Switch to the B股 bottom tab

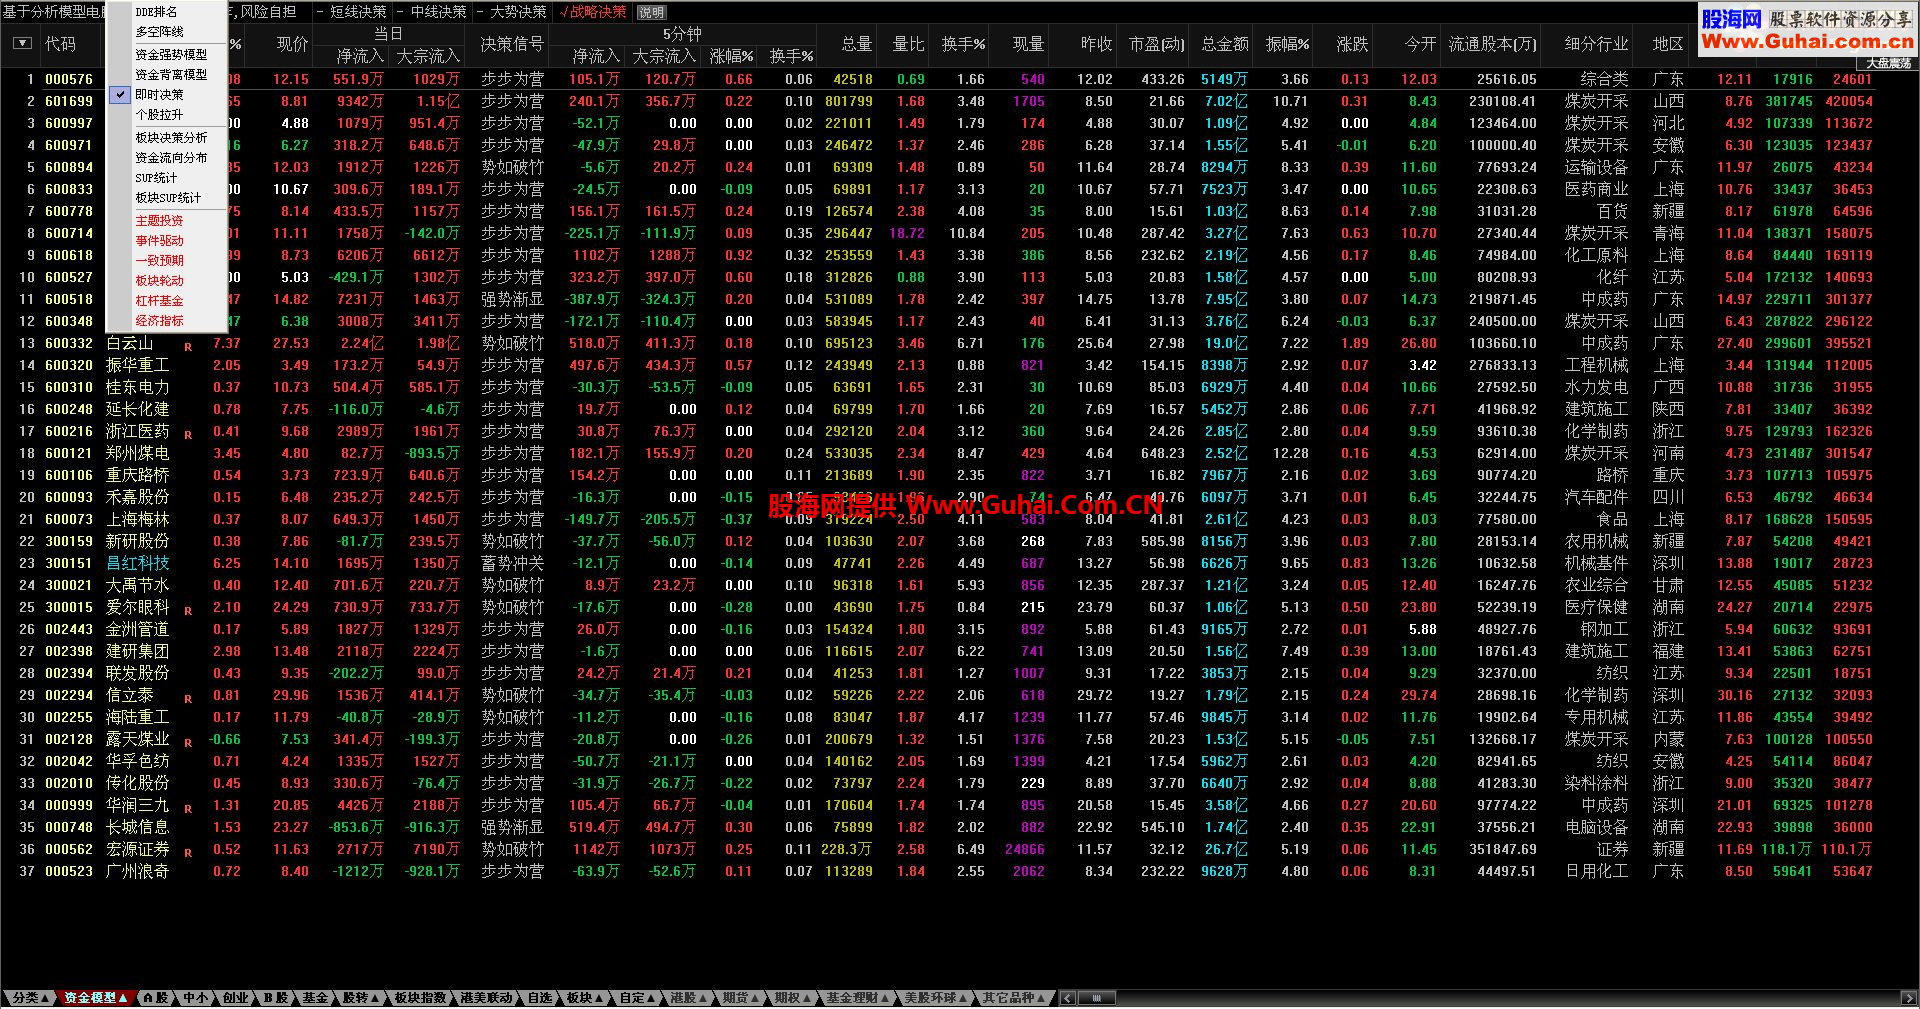point(275,998)
